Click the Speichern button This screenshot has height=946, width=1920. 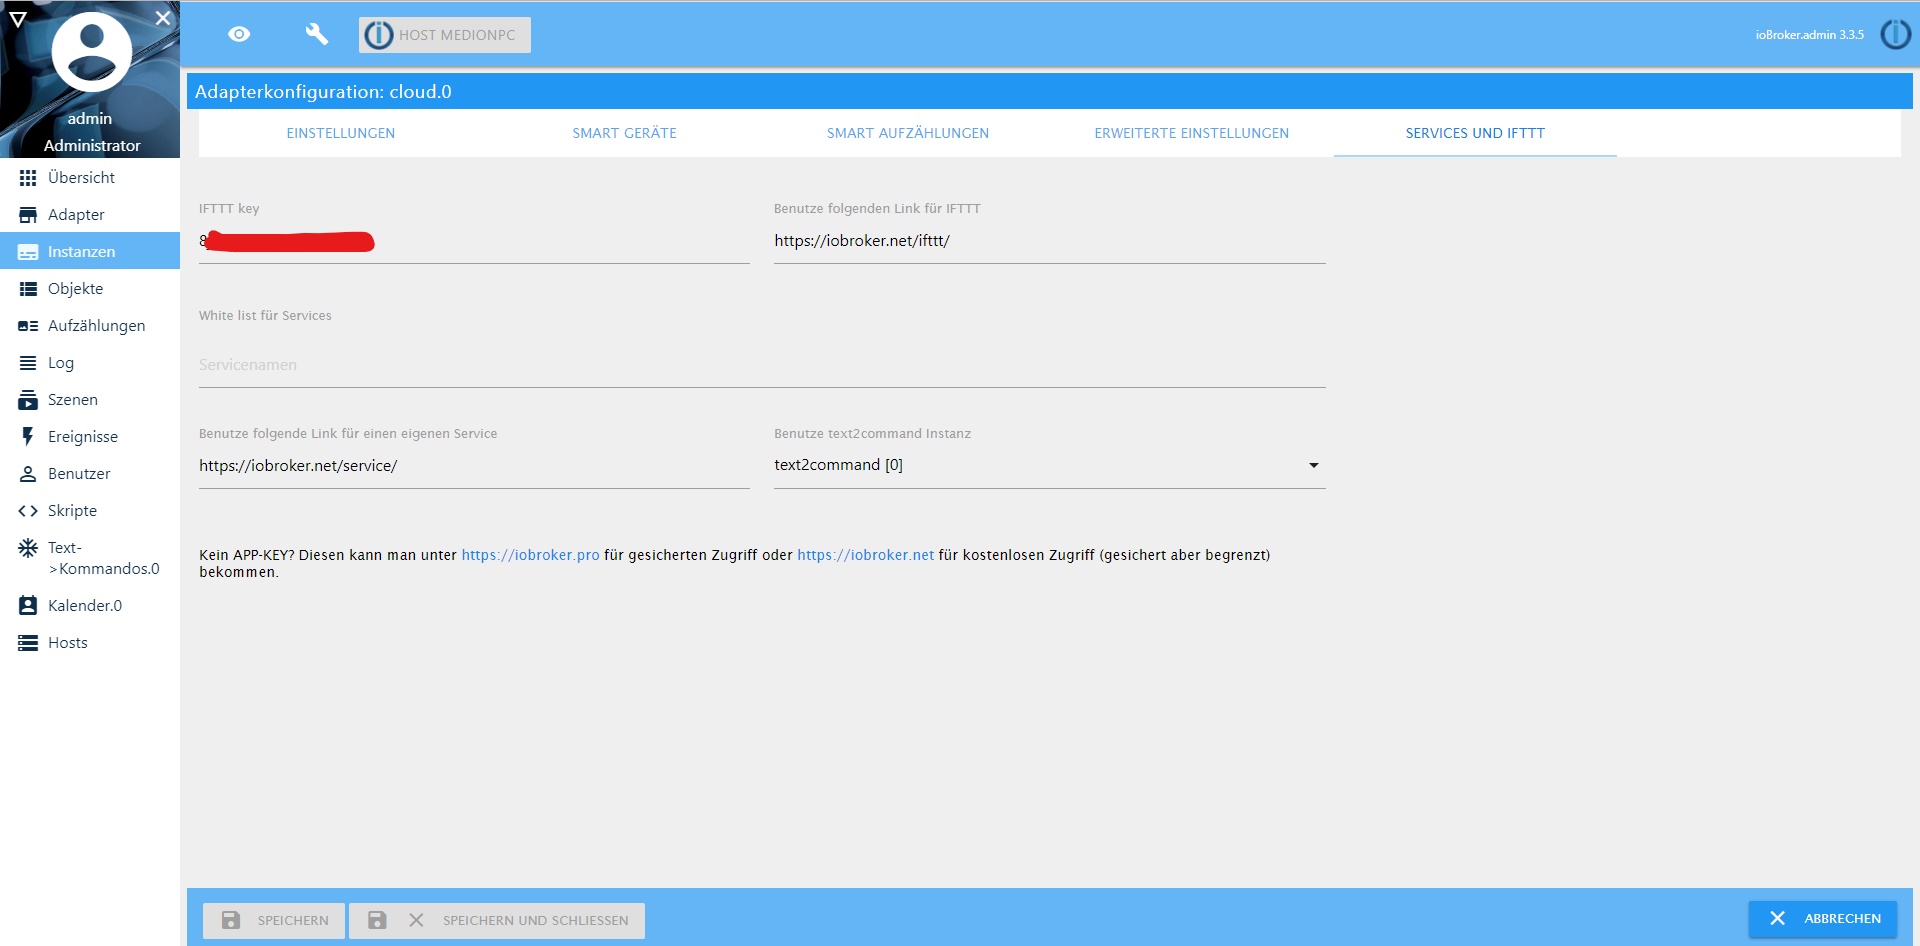274,920
